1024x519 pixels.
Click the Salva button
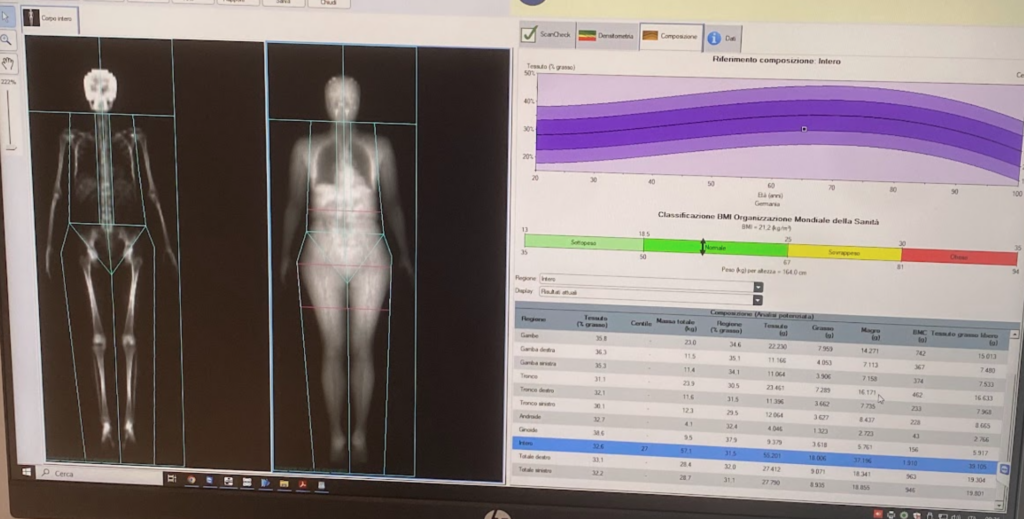(283, 3)
